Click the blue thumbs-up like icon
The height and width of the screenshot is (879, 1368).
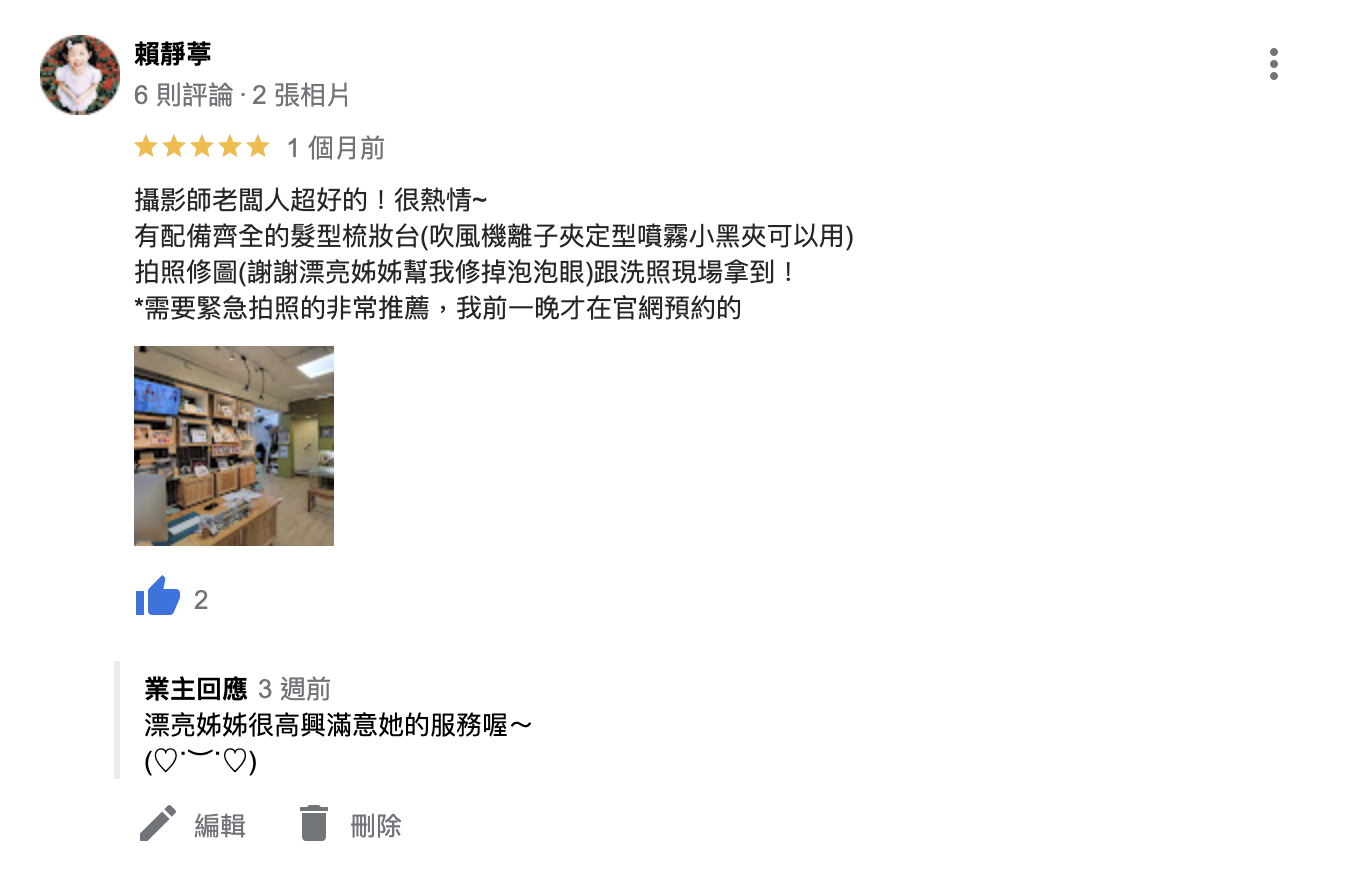point(158,596)
